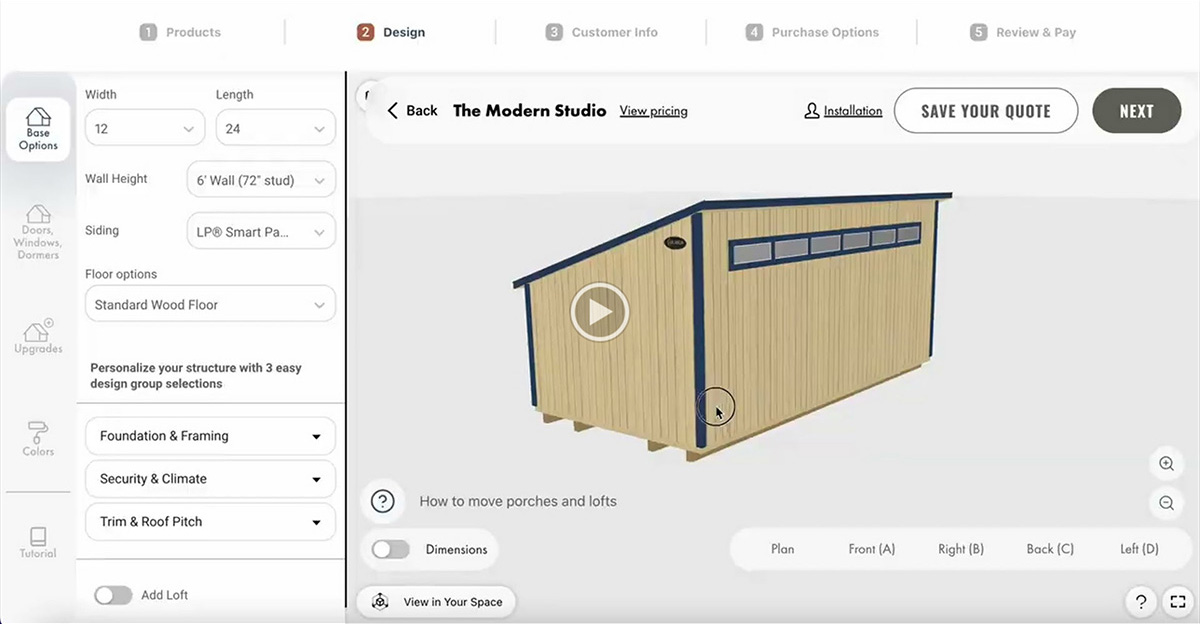Open the View pricing link

(x=653, y=111)
